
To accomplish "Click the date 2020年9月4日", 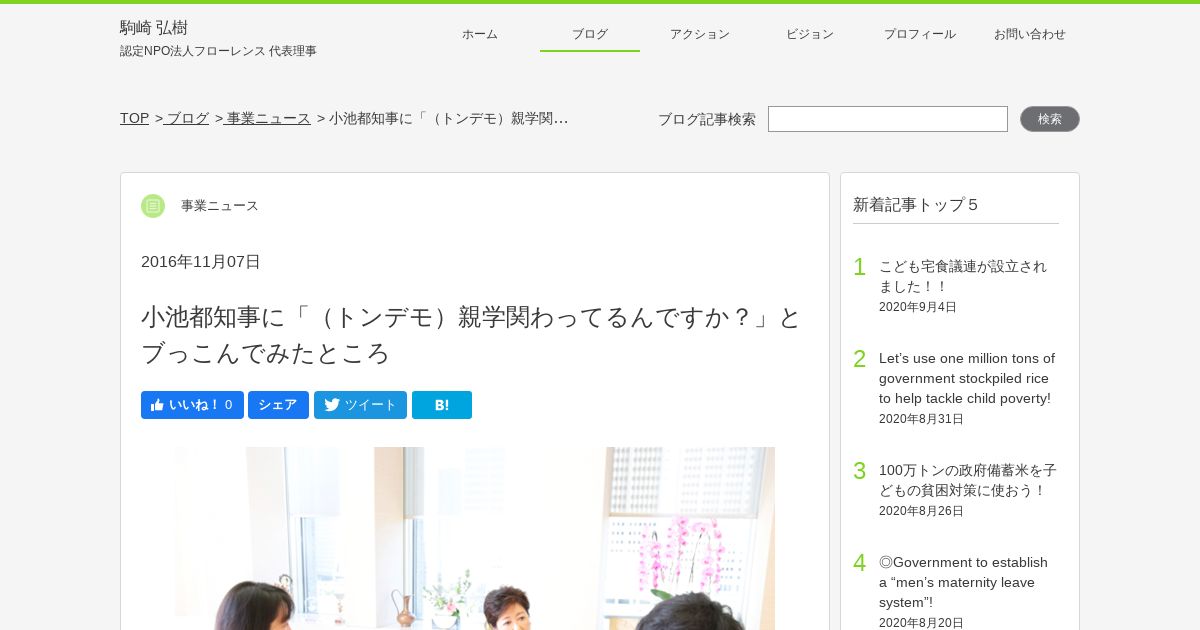I will [x=918, y=307].
